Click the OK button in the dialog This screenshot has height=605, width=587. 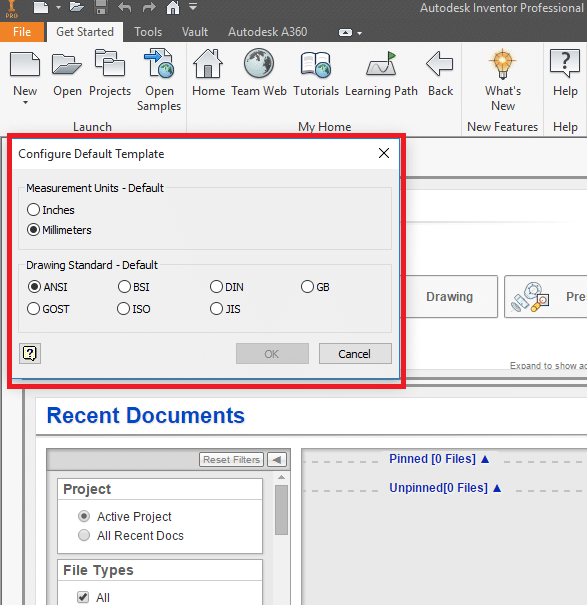click(272, 353)
